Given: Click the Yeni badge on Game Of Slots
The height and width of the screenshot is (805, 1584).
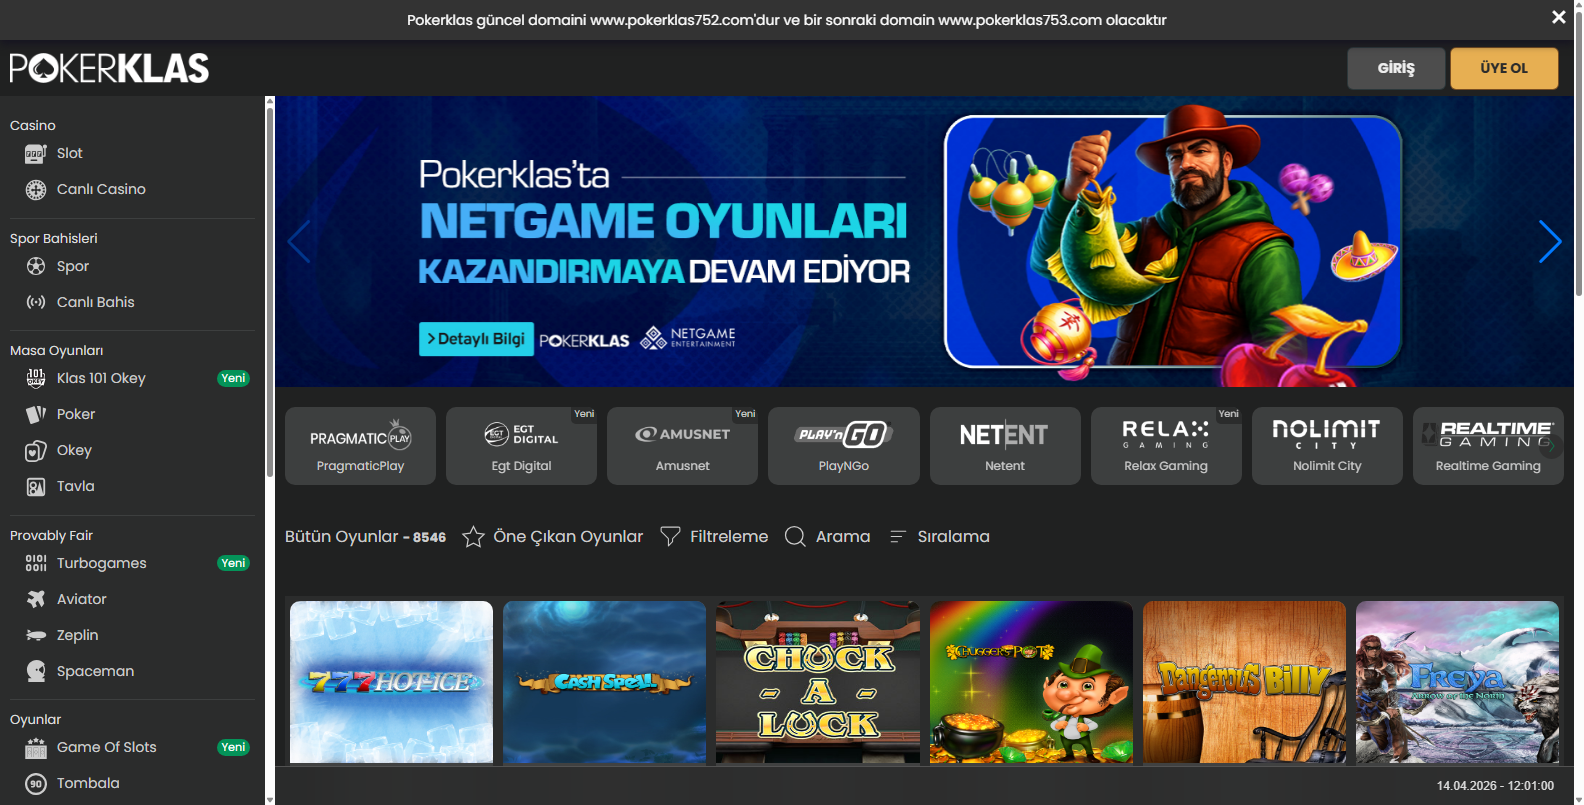Looking at the screenshot, I should point(233,748).
